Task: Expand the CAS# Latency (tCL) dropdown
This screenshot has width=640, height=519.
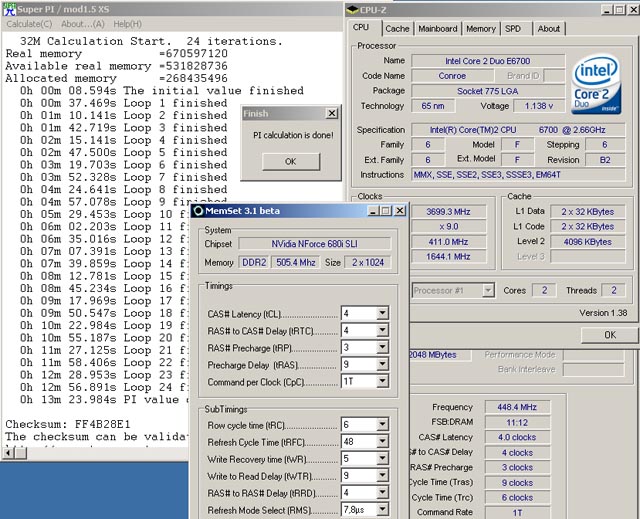Action: [x=382, y=313]
